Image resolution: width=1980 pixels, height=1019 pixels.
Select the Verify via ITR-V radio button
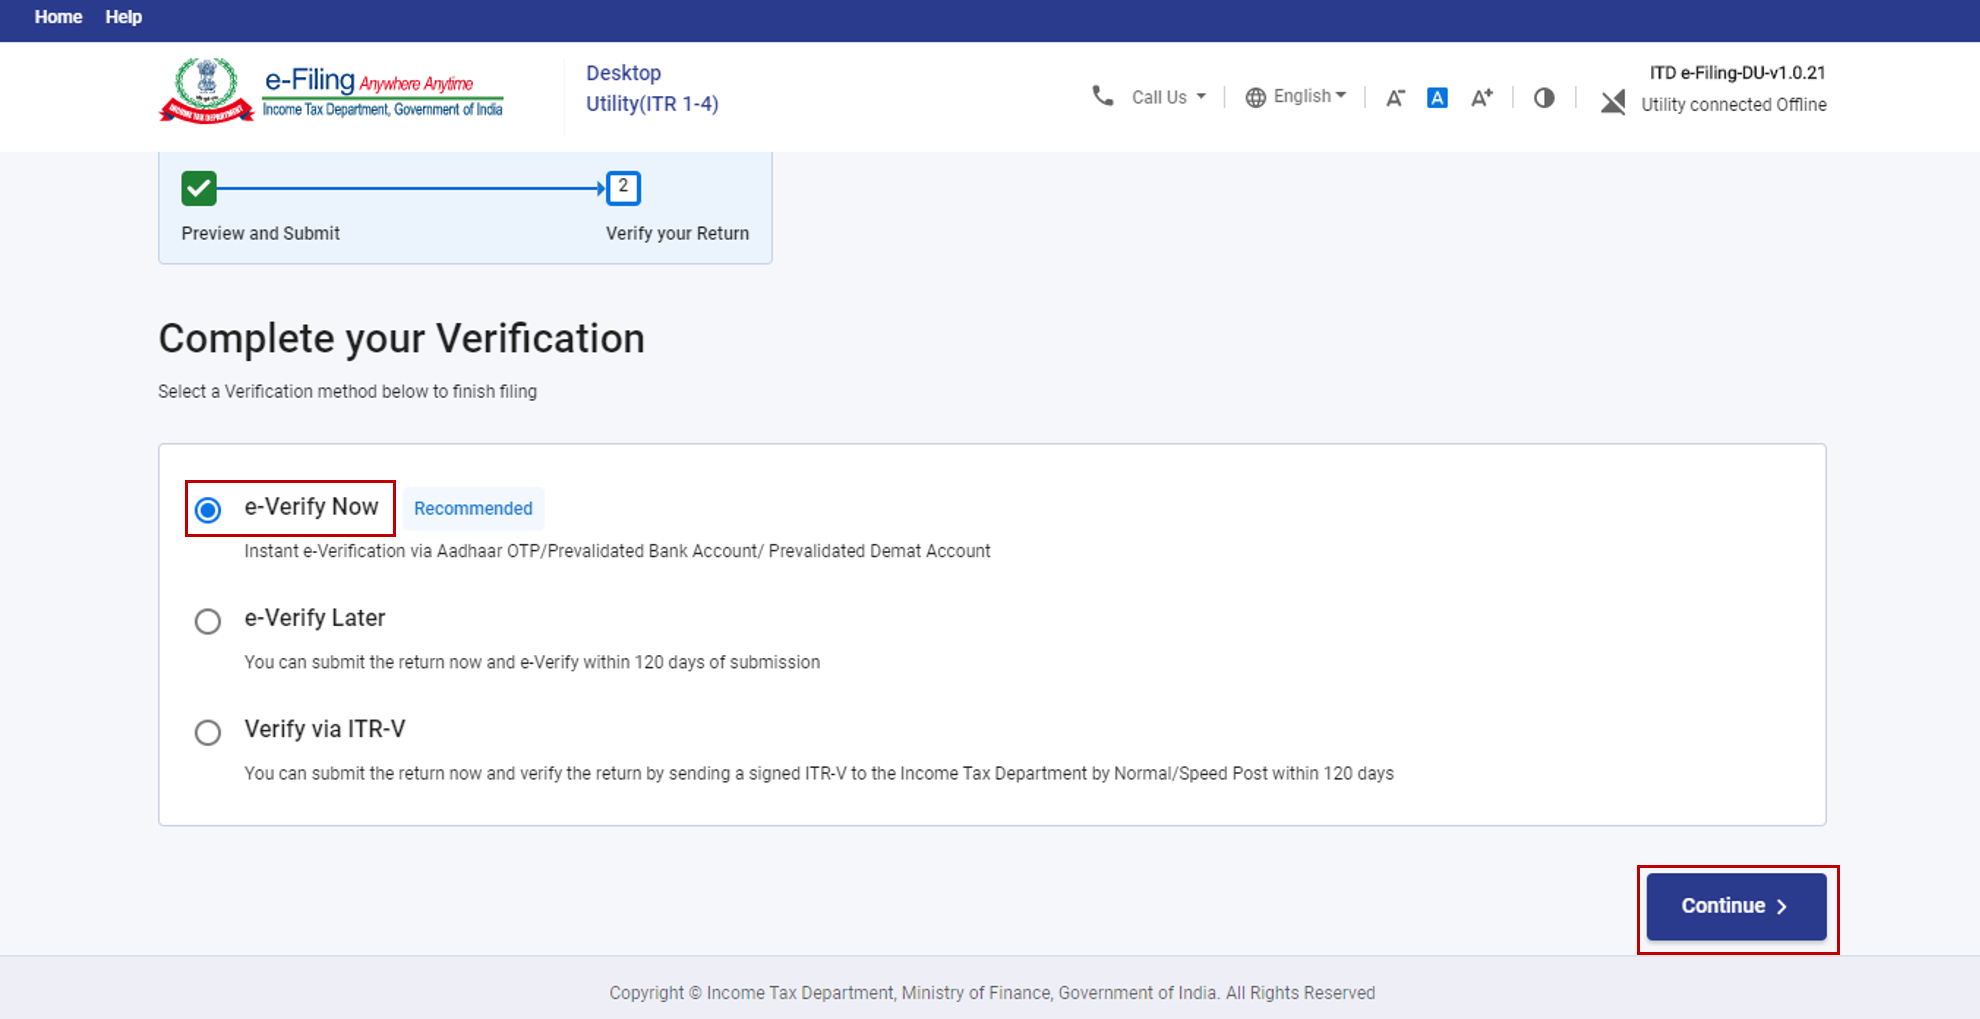tap(208, 732)
